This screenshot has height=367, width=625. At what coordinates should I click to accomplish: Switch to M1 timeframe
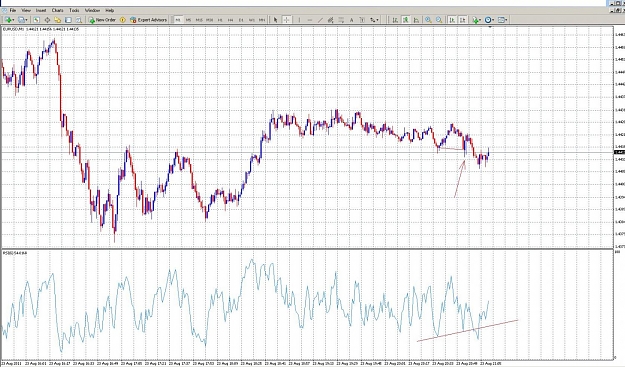click(x=178, y=20)
